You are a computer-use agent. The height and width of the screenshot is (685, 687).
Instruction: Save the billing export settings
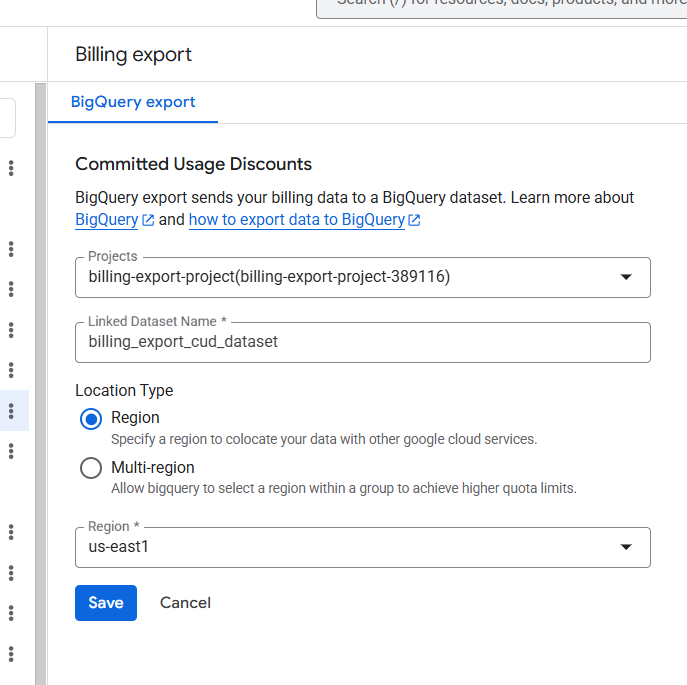pos(106,603)
